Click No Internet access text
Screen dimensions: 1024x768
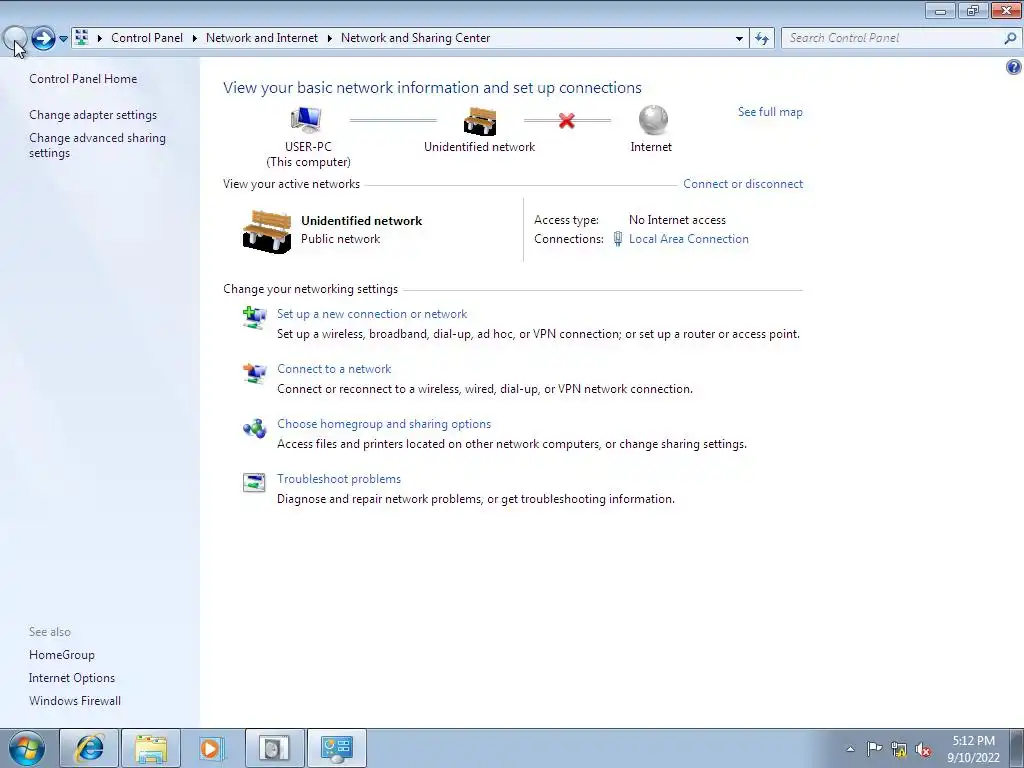677,220
